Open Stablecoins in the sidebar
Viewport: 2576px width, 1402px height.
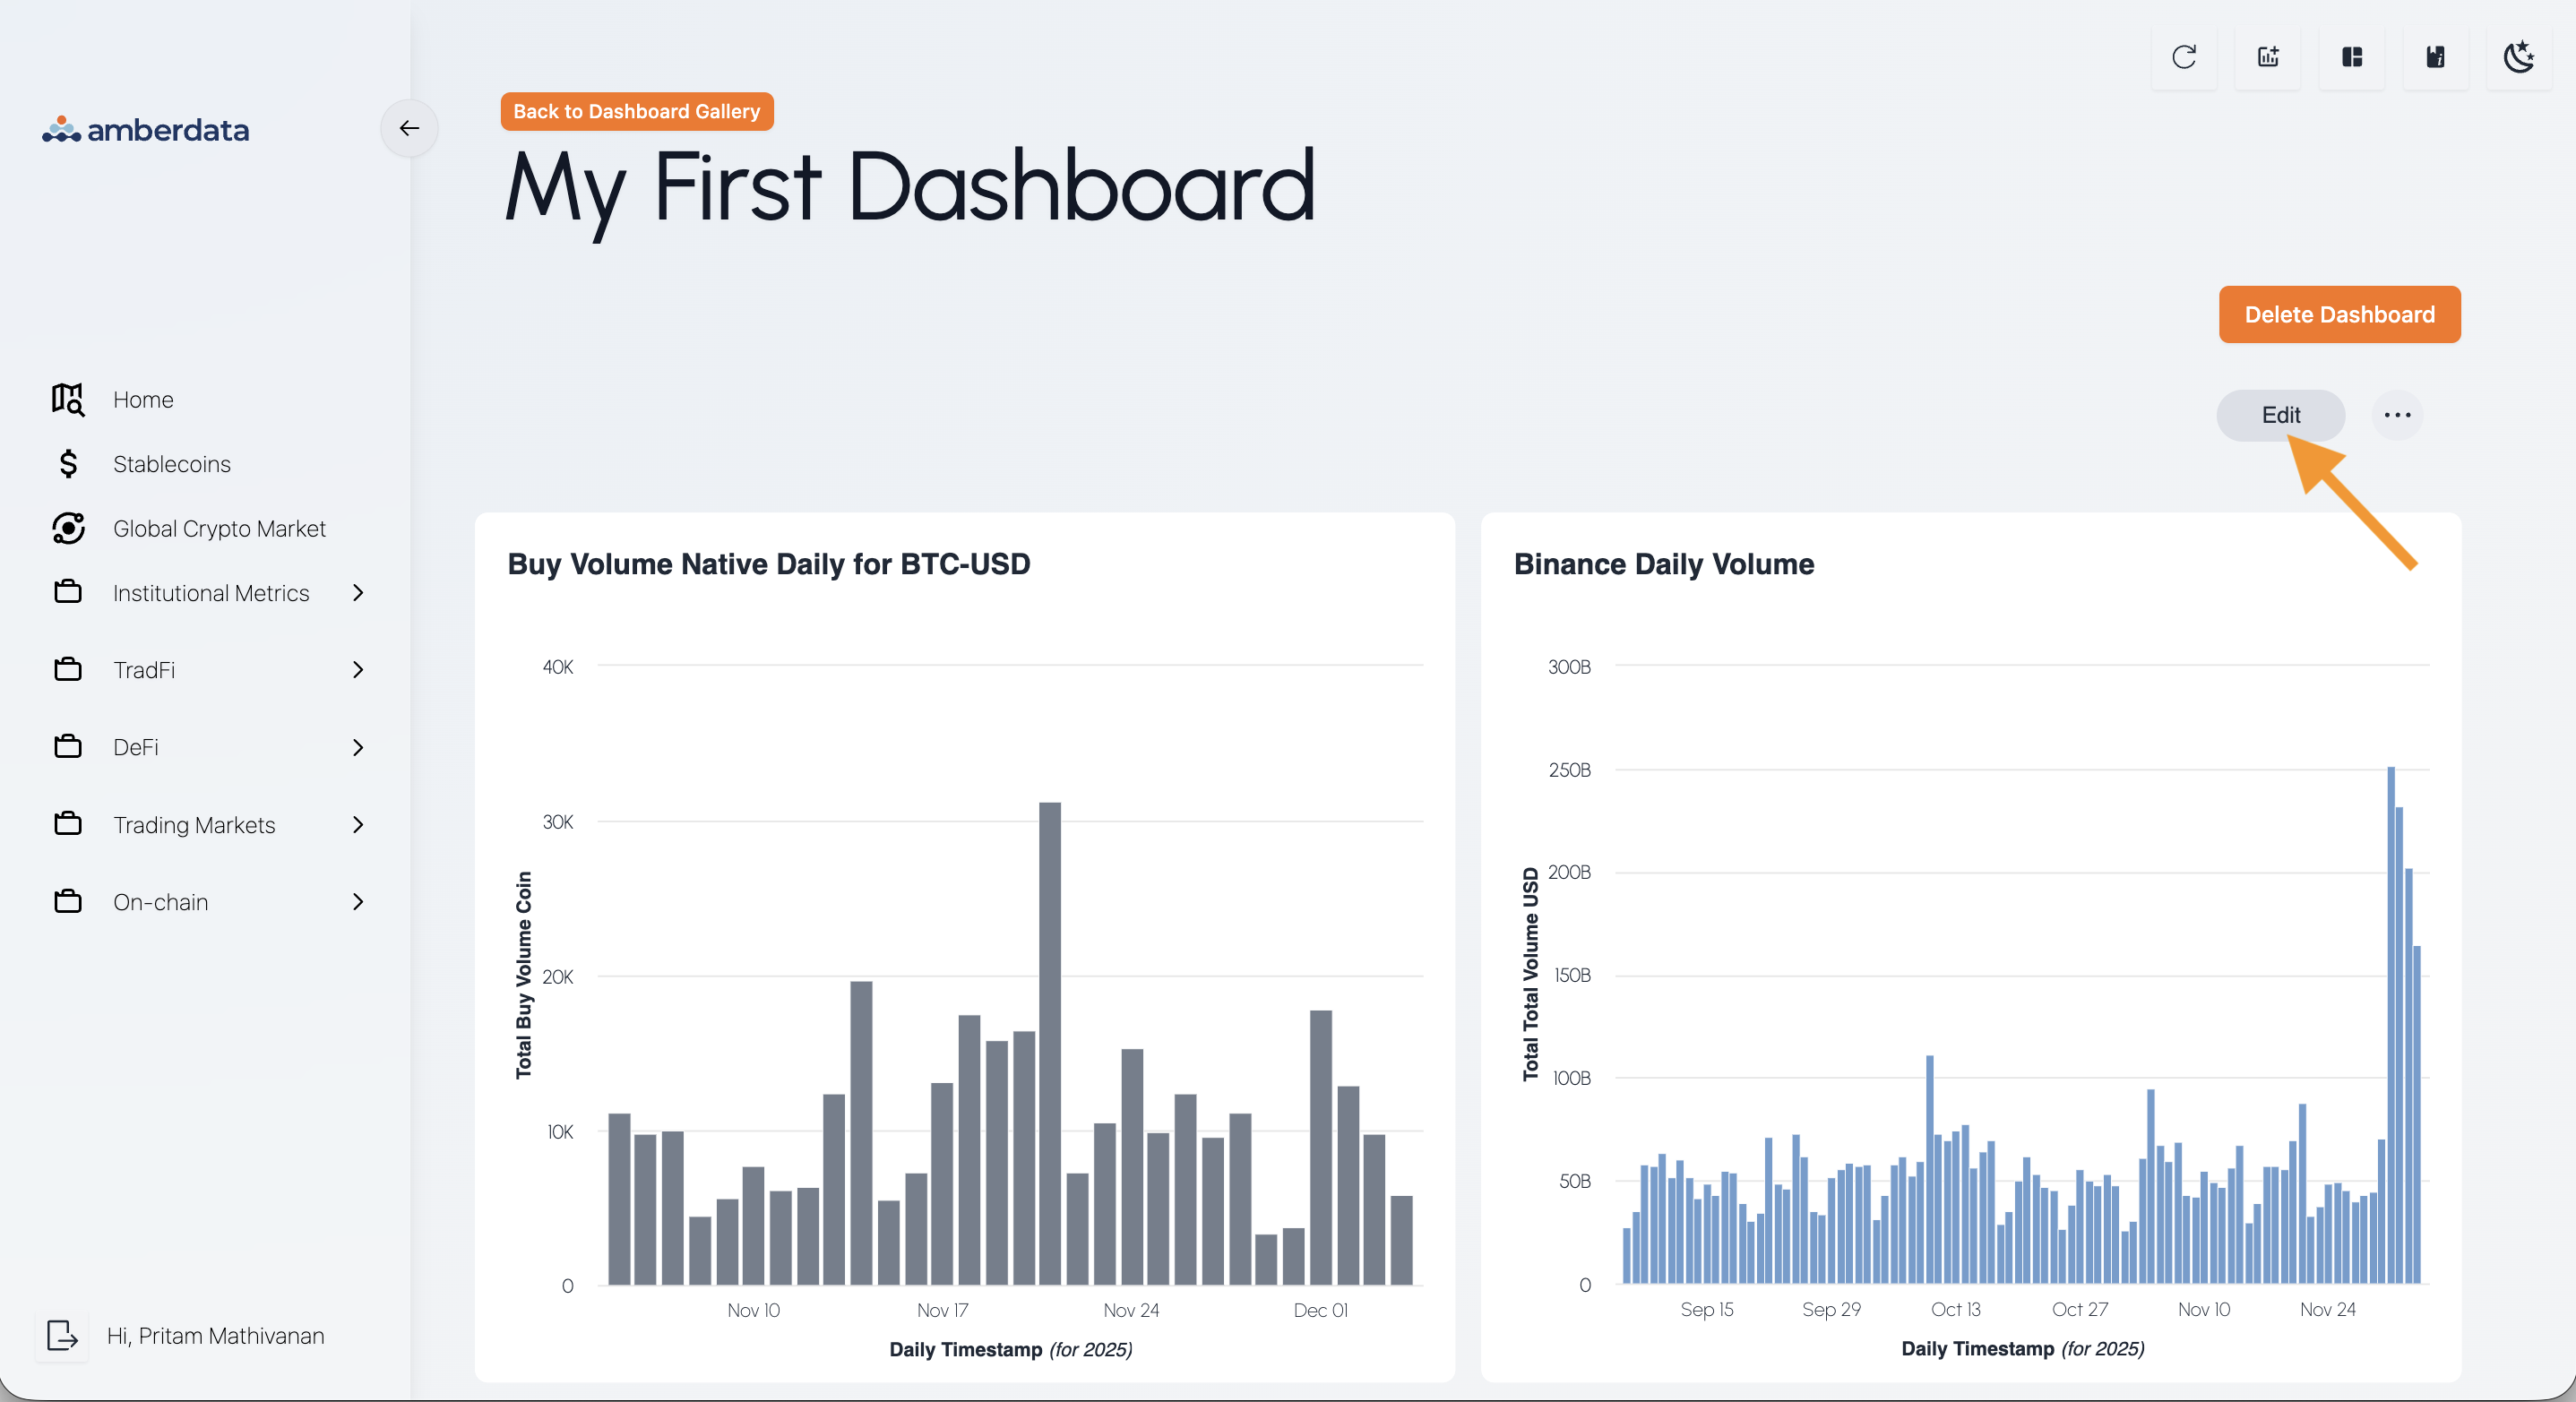coord(171,464)
